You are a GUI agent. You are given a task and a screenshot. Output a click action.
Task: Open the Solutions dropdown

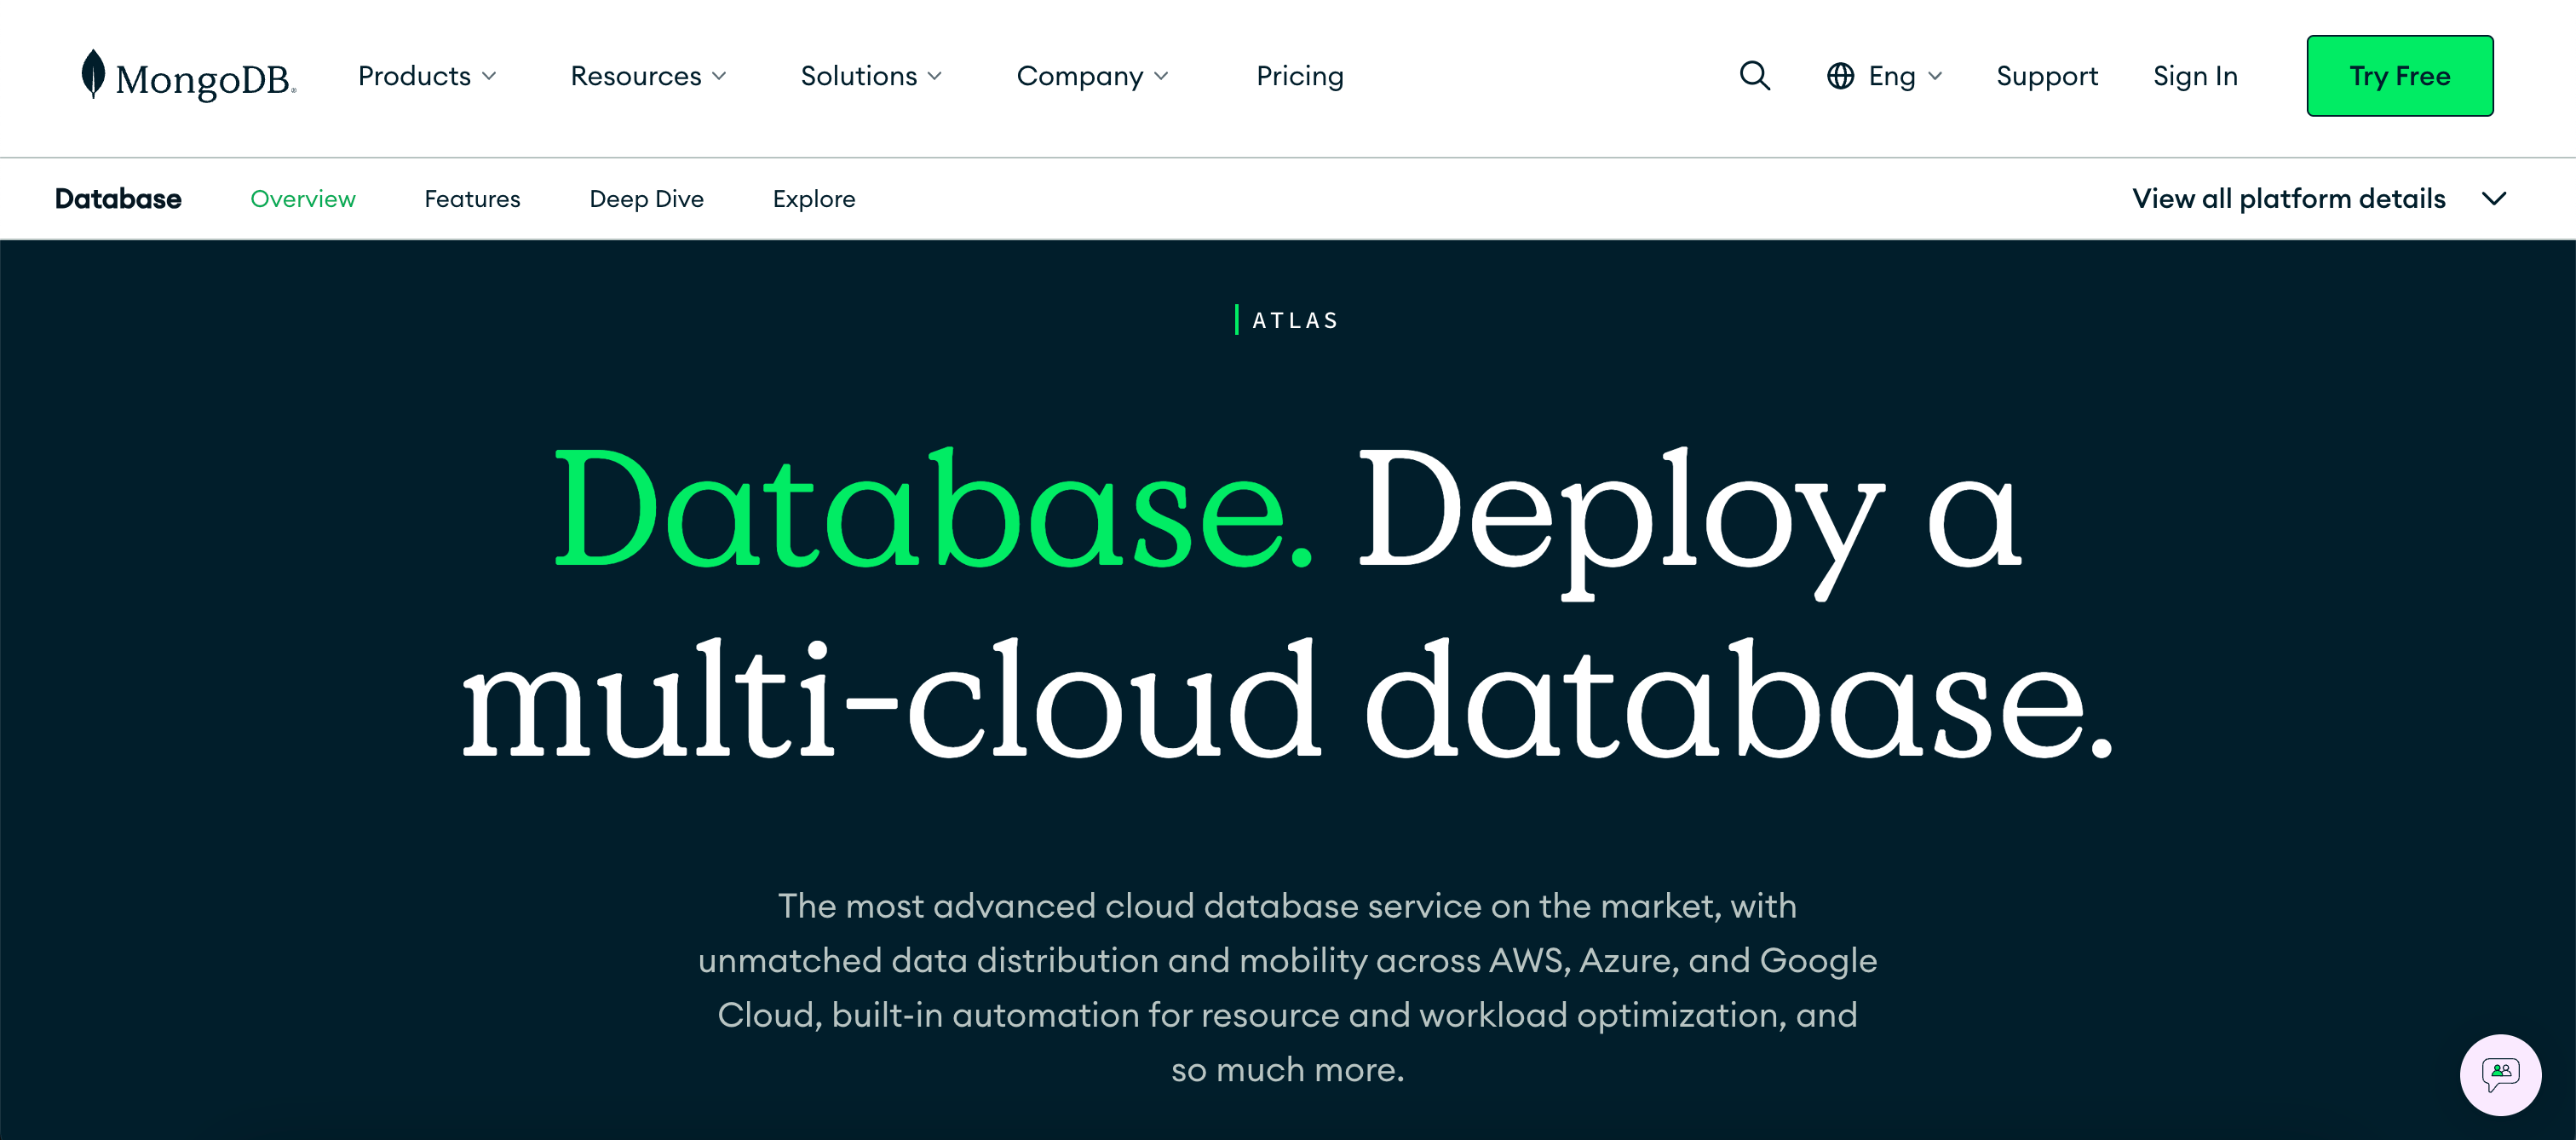click(x=871, y=76)
